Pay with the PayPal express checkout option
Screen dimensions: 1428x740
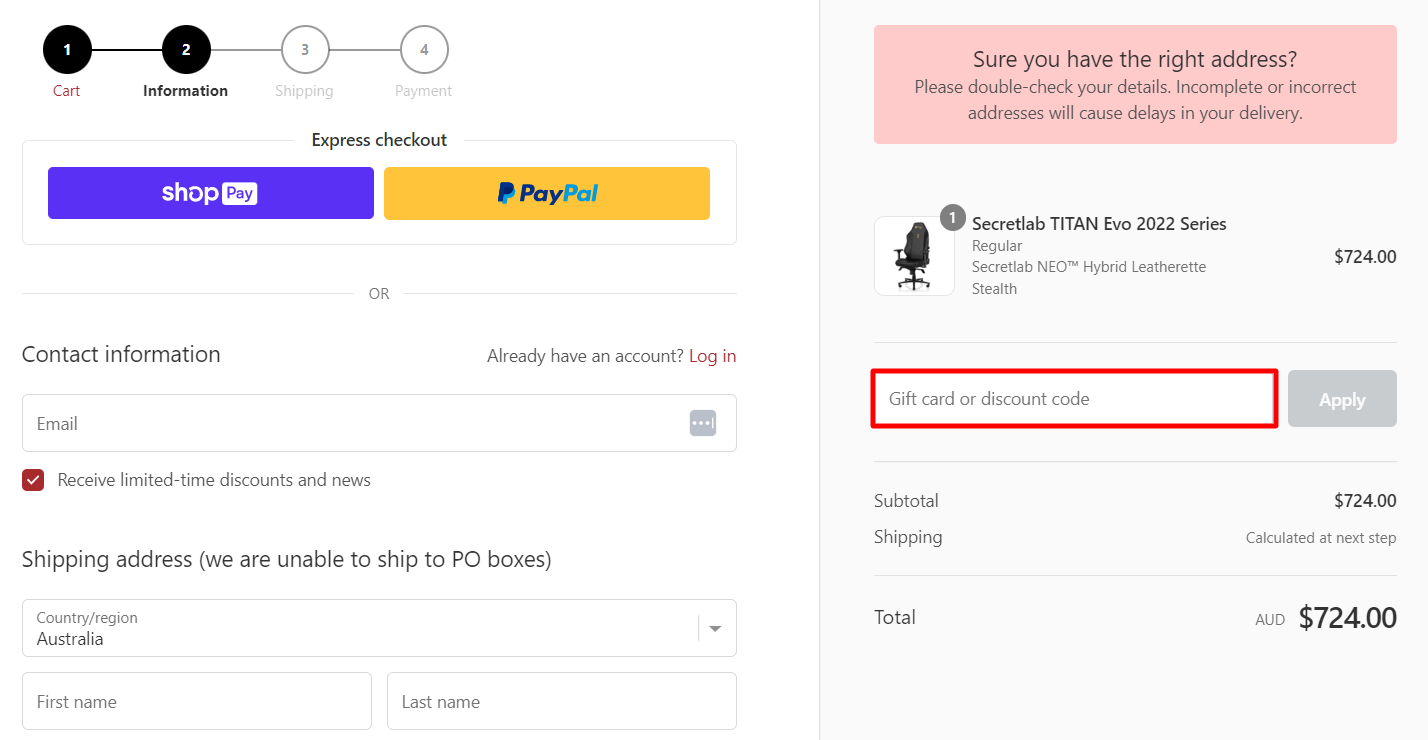click(546, 192)
